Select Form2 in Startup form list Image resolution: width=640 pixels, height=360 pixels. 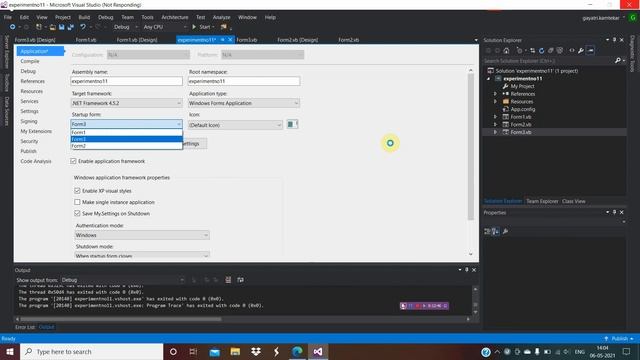(x=127, y=146)
